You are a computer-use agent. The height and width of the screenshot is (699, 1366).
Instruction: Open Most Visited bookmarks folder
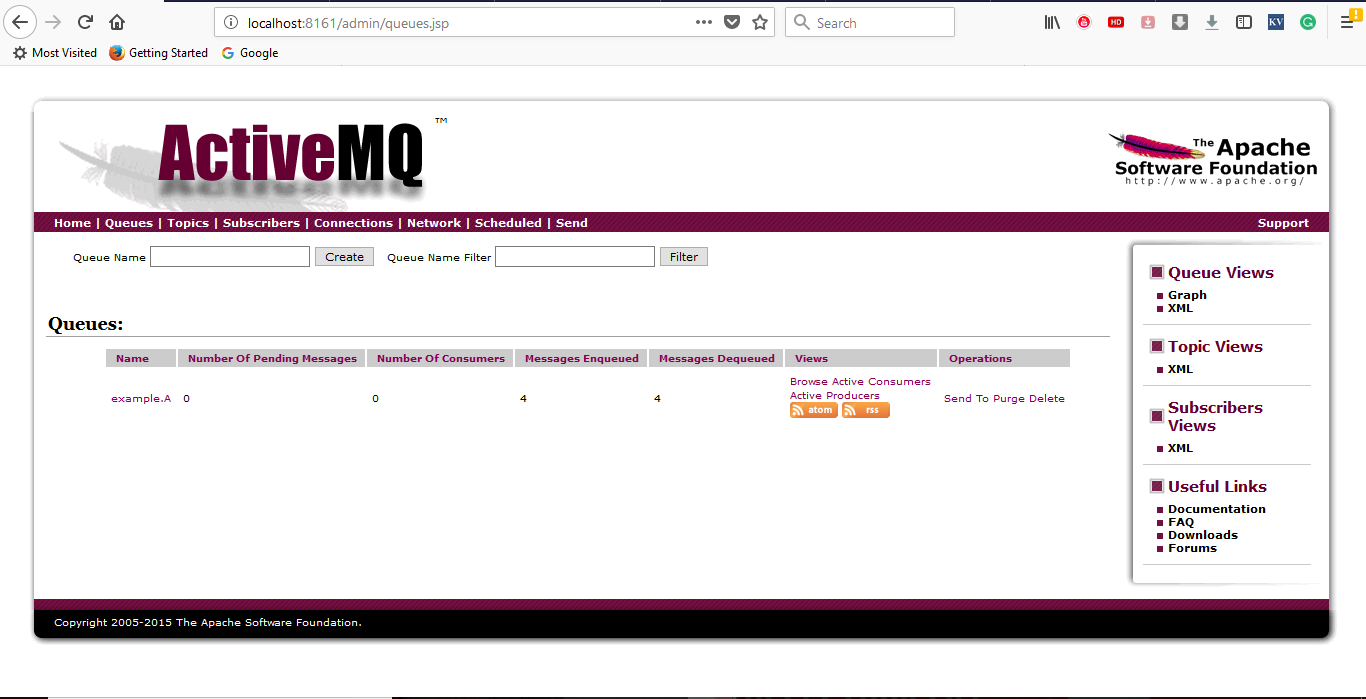pyautogui.click(x=55, y=53)
